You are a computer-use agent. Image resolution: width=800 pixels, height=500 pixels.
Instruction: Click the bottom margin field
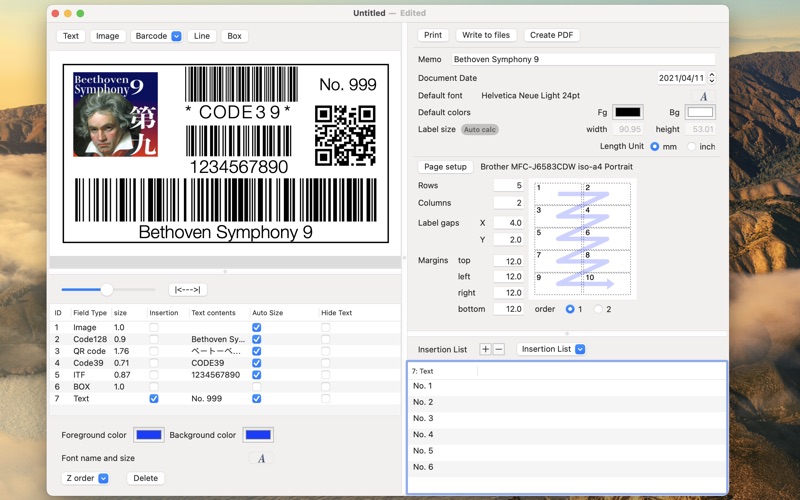pyautogui.click(x=509, y=309)
